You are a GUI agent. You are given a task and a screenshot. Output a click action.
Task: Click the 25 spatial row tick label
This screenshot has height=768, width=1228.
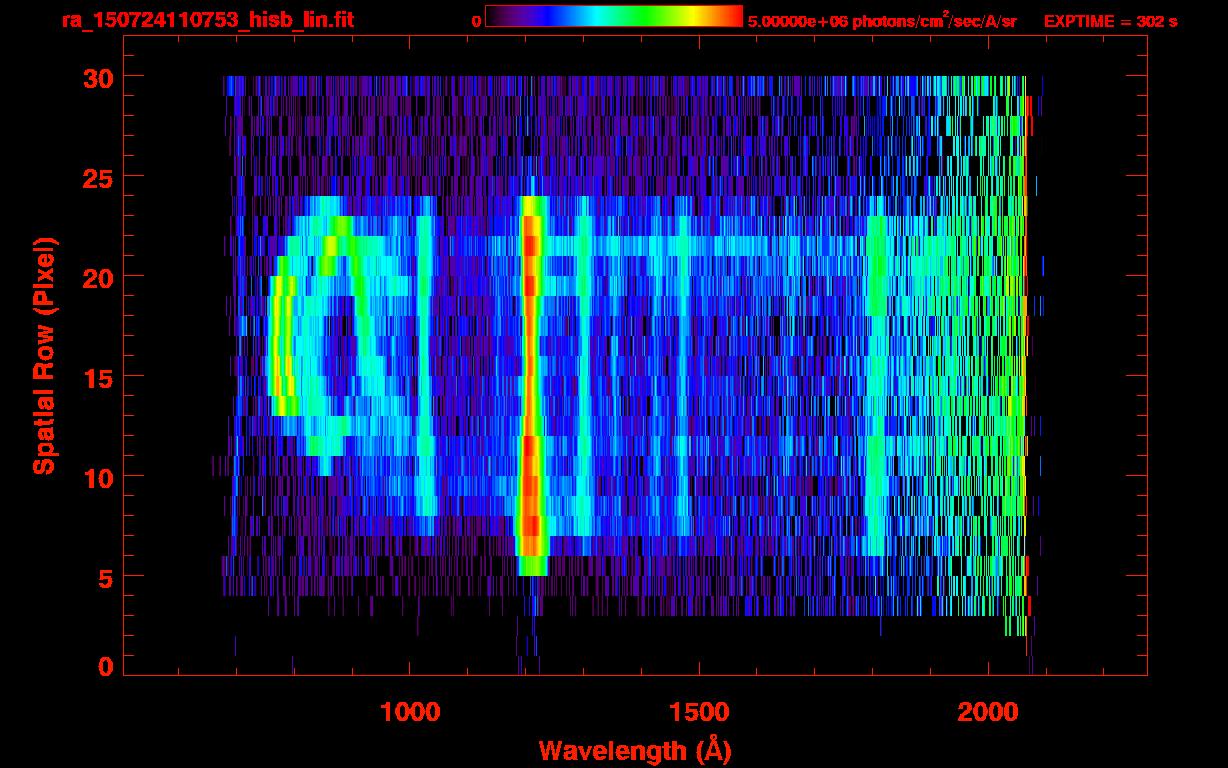(97, 177)
